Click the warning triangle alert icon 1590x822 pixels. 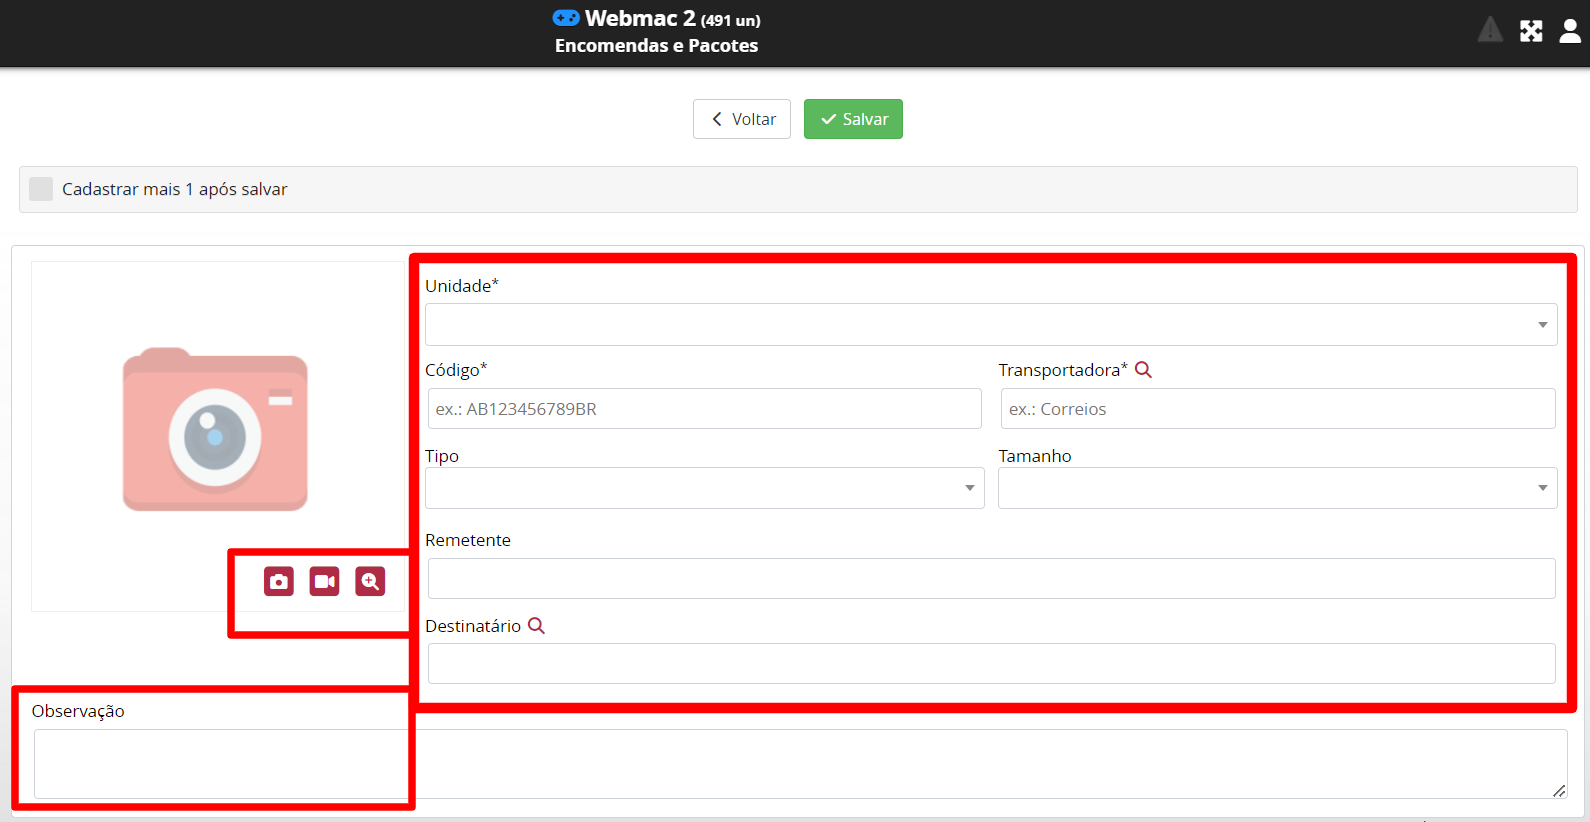click(1490, 30)
